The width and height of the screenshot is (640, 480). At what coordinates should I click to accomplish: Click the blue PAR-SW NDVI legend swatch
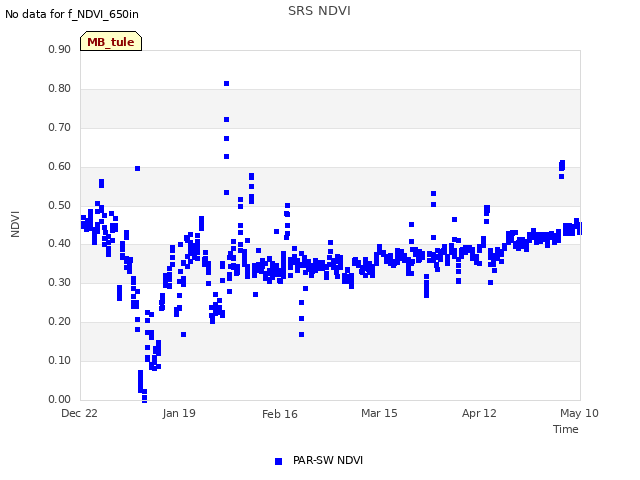coord(278,461)
